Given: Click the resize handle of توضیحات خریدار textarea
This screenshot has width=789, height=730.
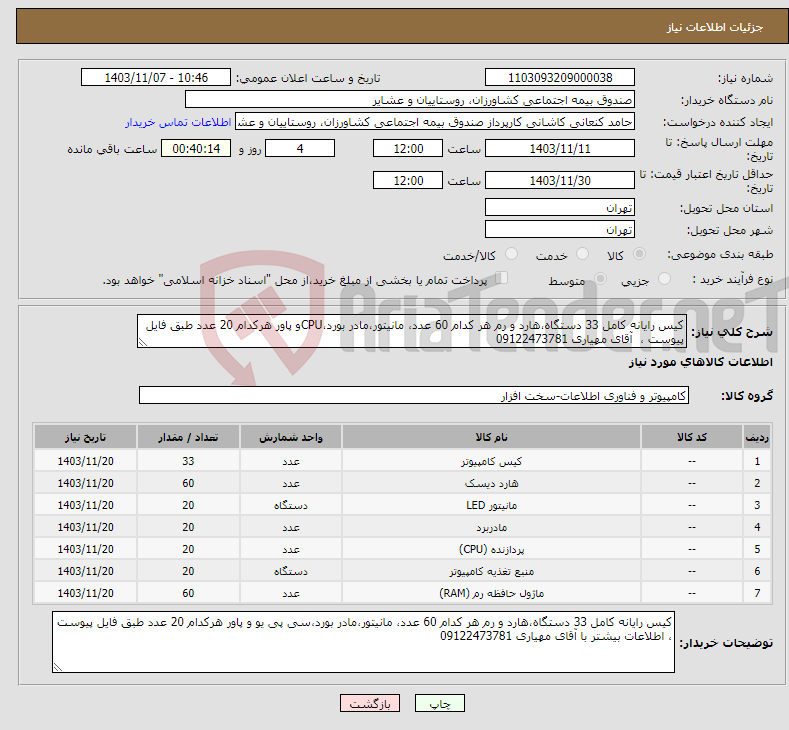Looking at the screenshot, I should point(58,667).
